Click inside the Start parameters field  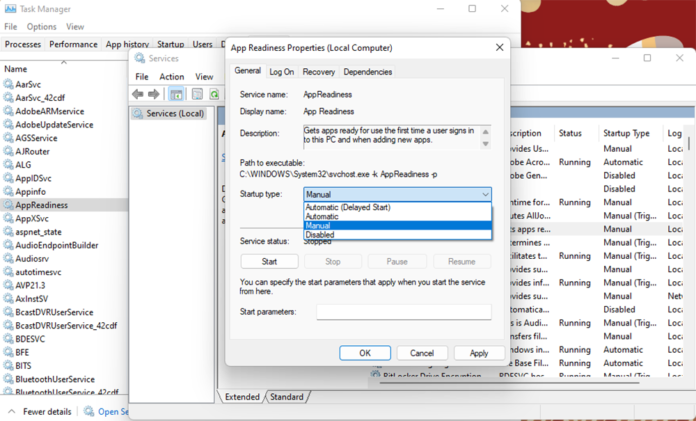[x=404, y=313]
